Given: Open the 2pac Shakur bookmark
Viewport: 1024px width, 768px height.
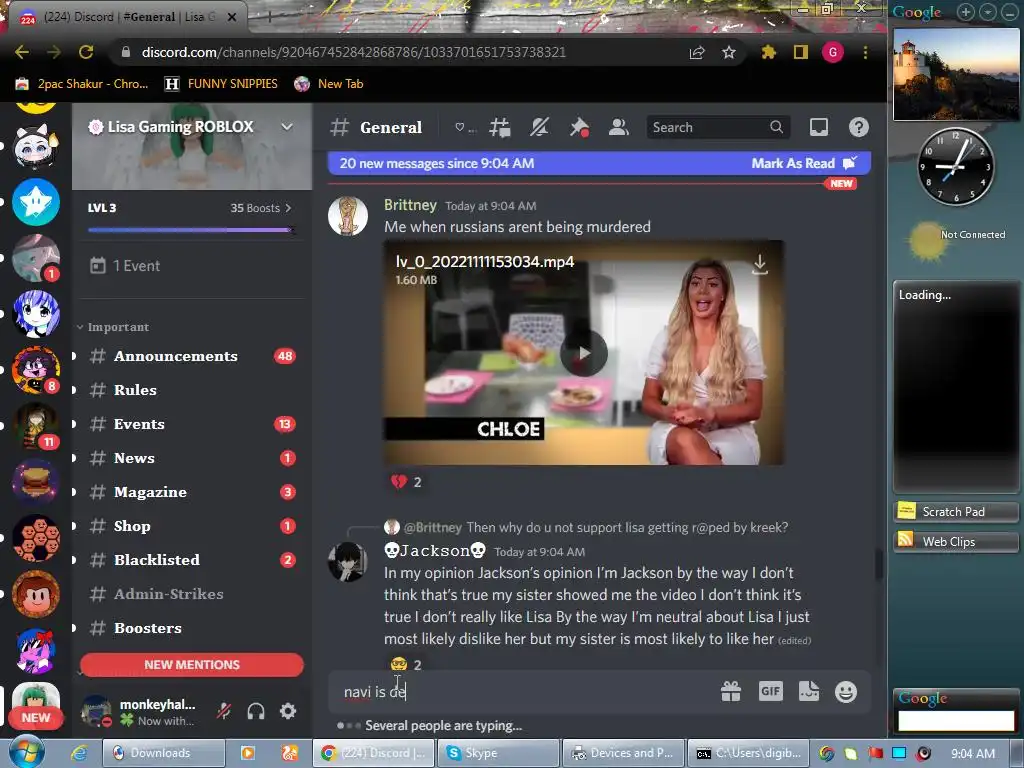Looking at the screenshot, I should [x=82, y=84].
